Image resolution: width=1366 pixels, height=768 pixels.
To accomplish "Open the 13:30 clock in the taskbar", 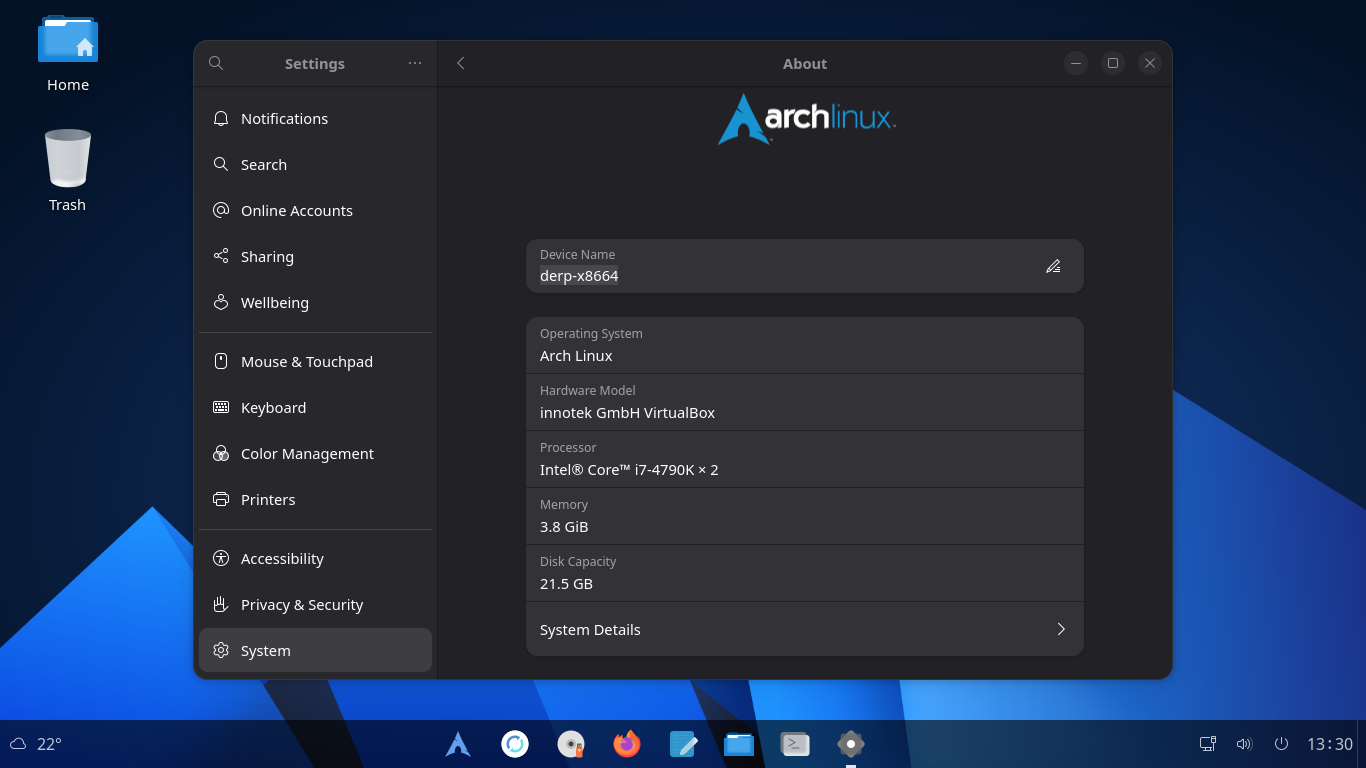I will 1330,744.
